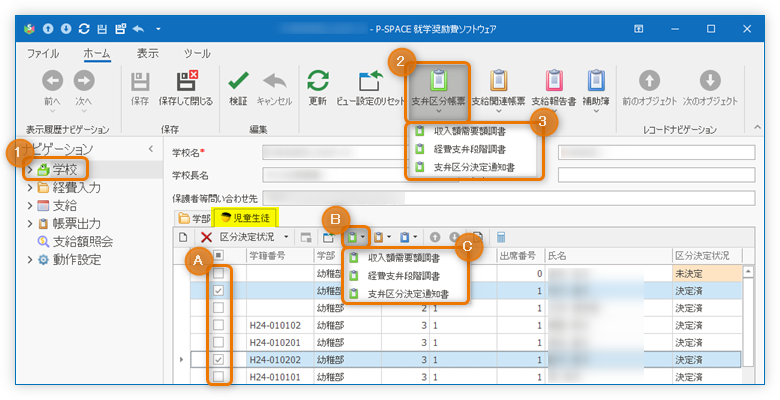Tick the checkbox in the 未決定 row
780x400 pixels.
(218, 273)
